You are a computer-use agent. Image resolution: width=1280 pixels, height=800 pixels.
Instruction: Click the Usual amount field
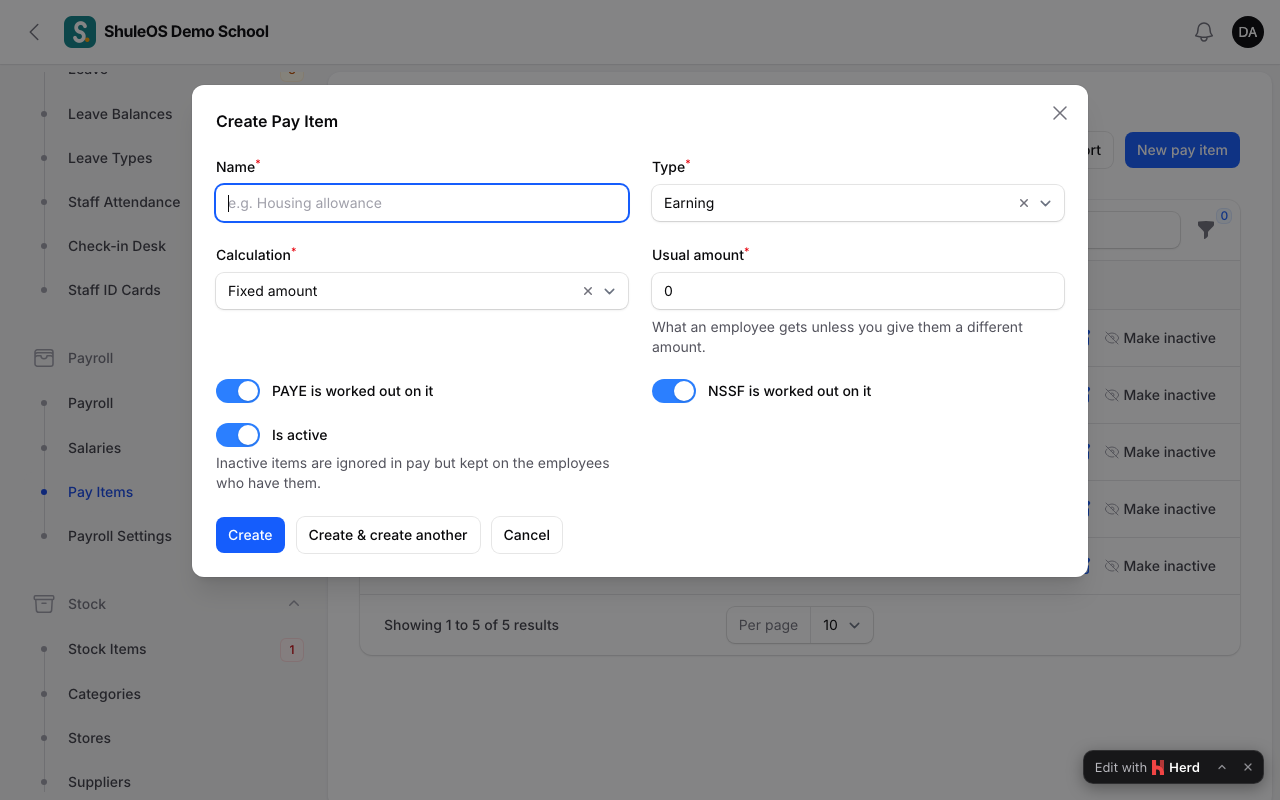click(858, 291)
